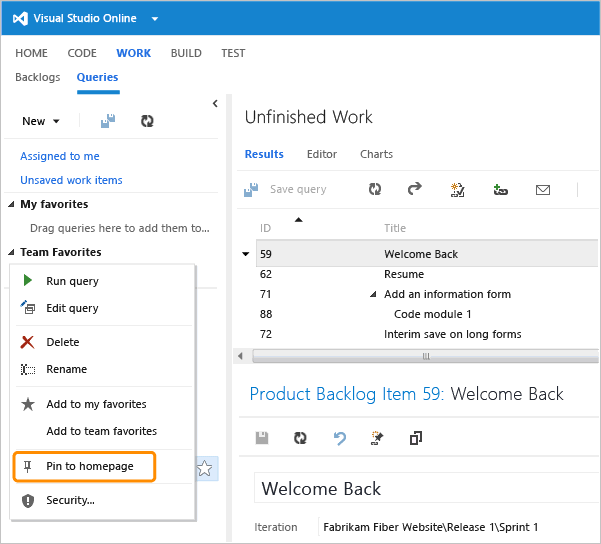Sort results by ID column header

(x=265, y=228)
